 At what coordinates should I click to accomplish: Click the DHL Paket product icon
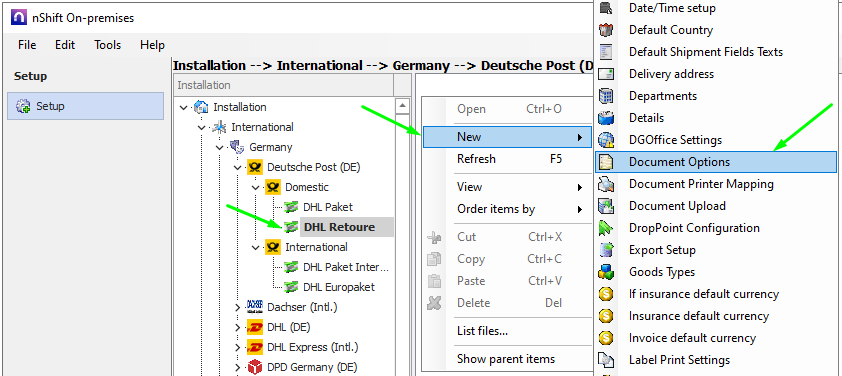point(291,207)
